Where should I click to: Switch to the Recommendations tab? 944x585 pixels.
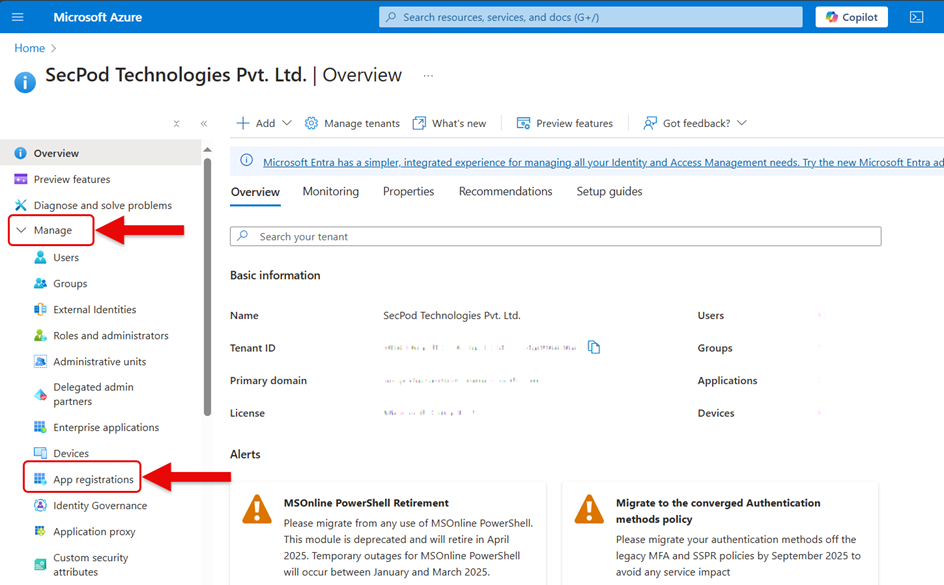[505, 191]
